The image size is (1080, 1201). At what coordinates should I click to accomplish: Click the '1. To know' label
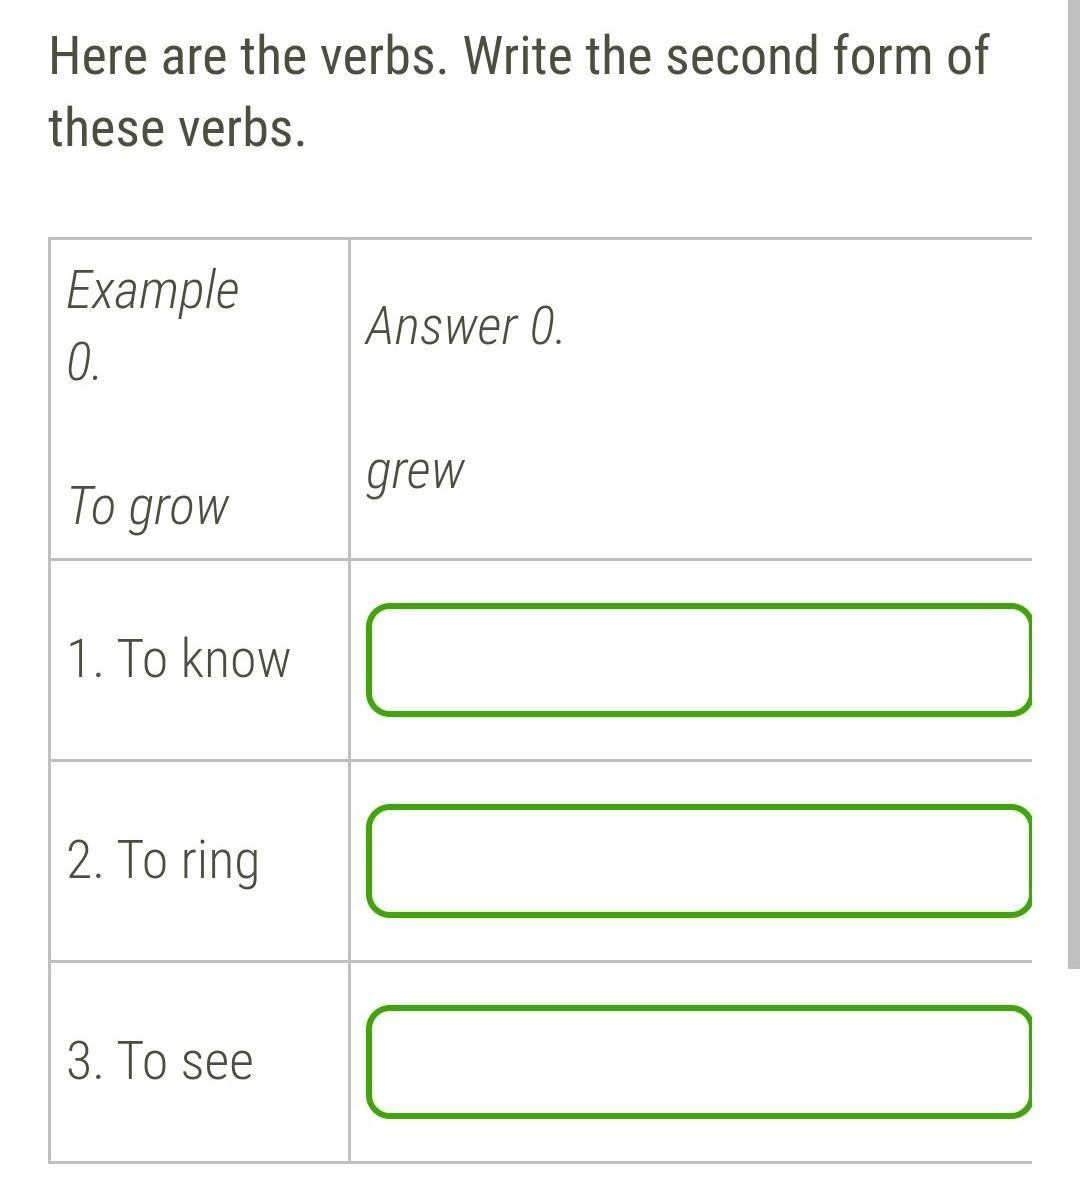178,660
